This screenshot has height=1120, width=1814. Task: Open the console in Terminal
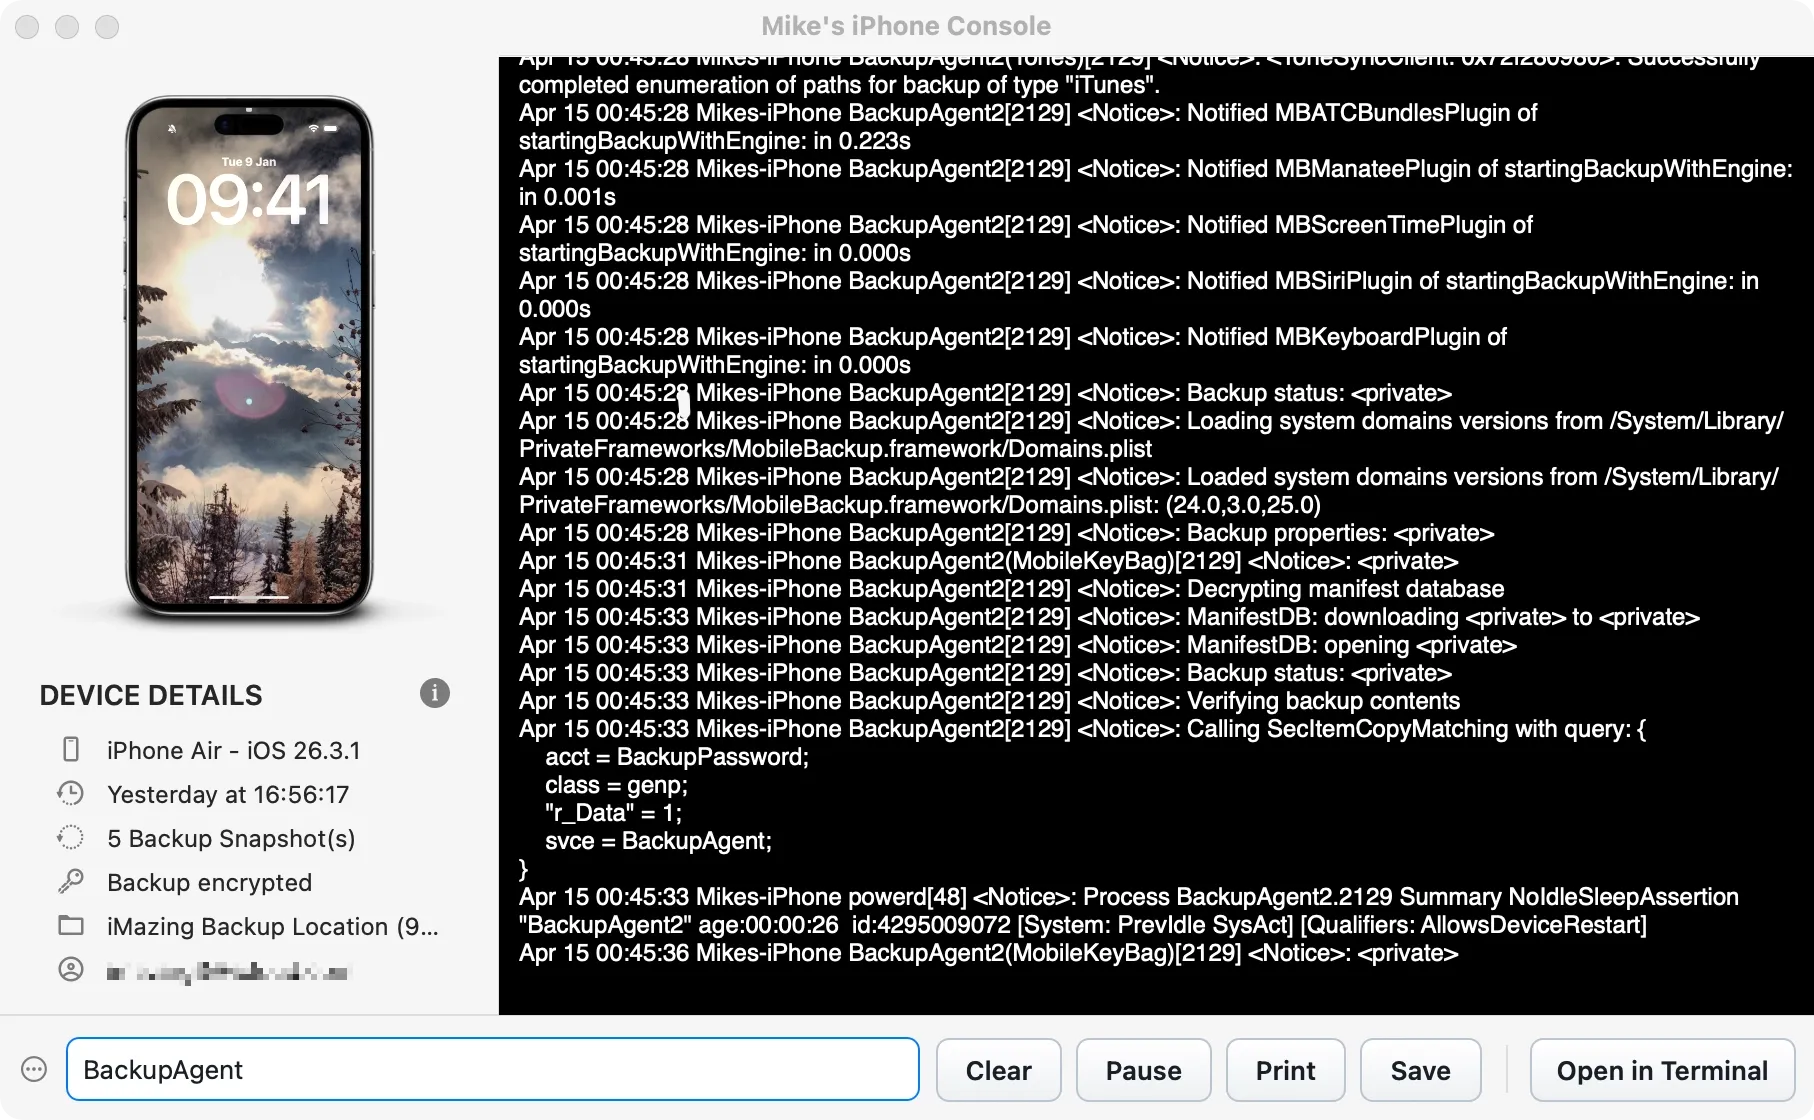(1660, 1069)
